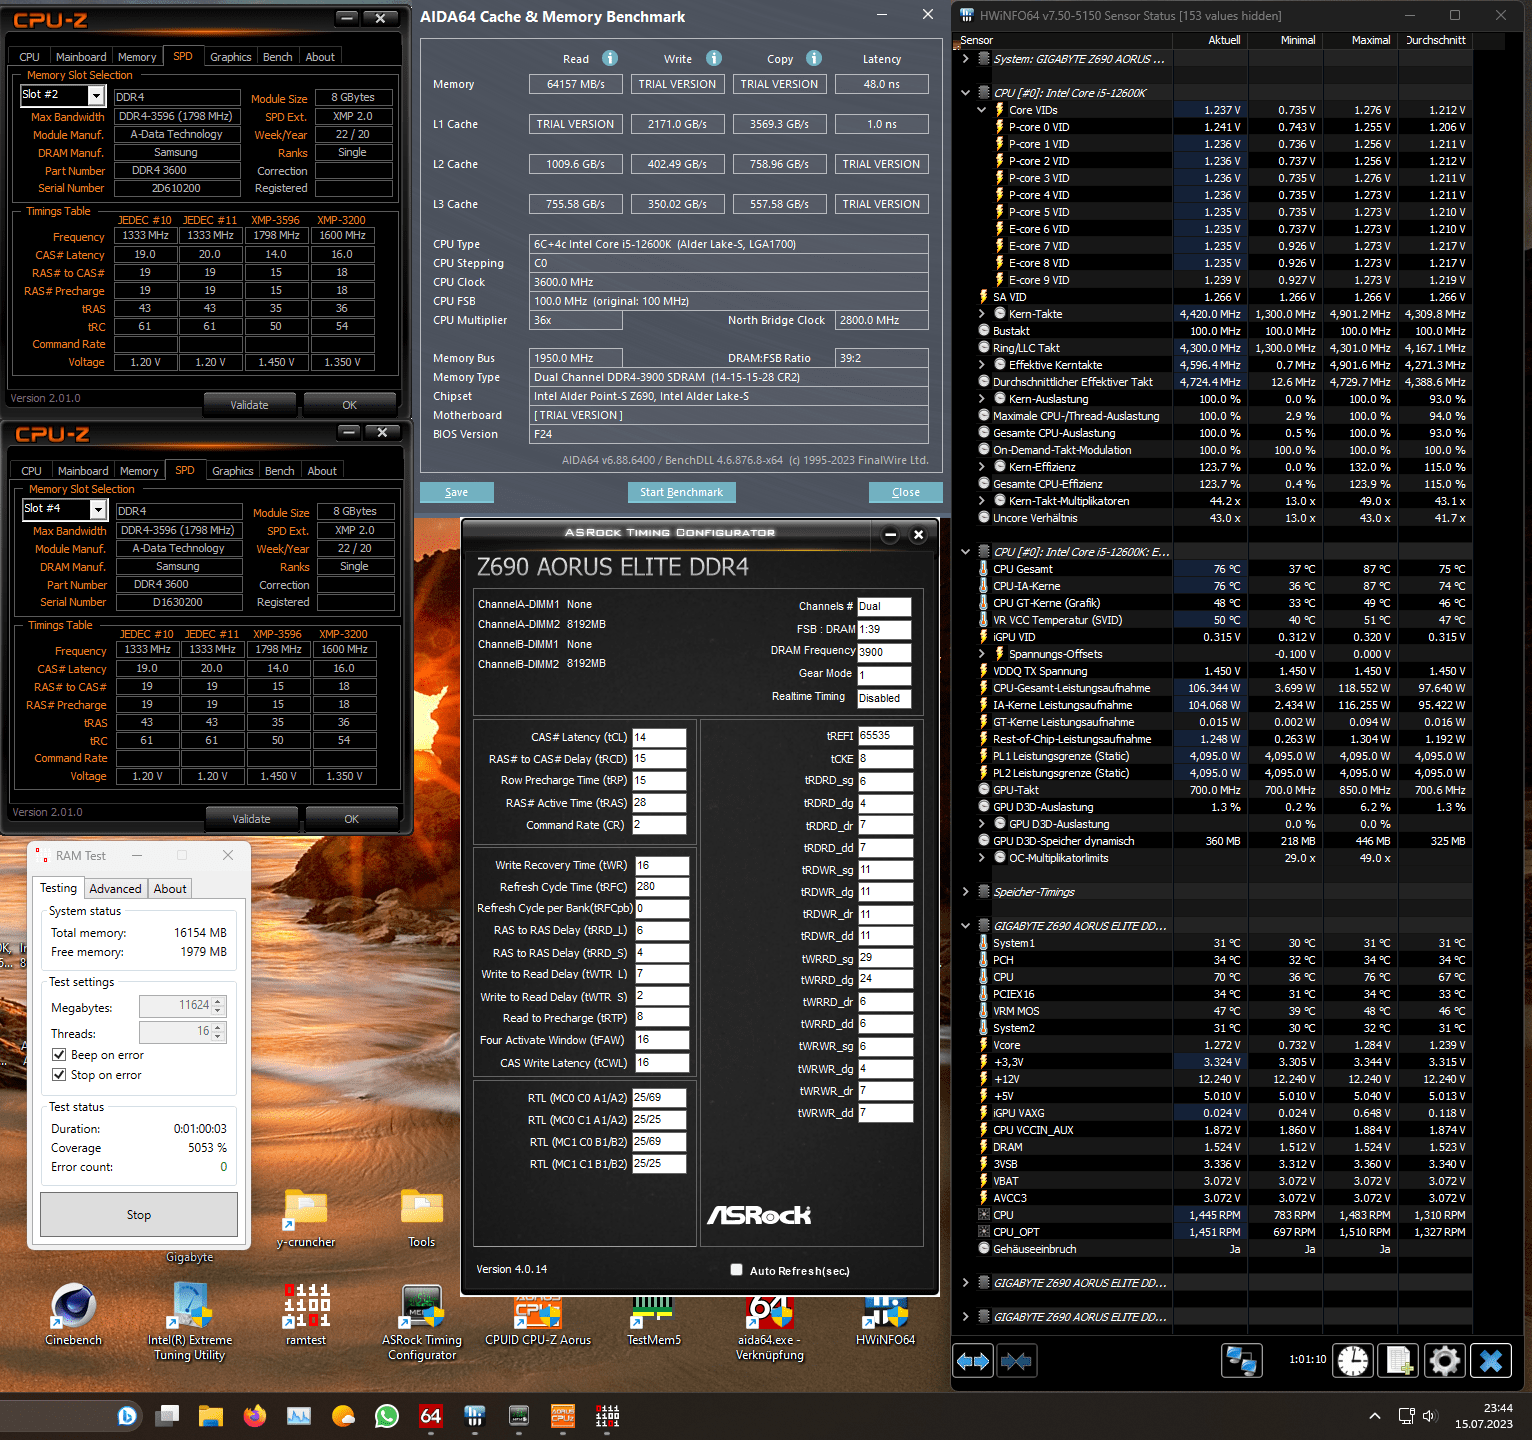Click tREFI value field in ASRock configurator
Viewport: 1532px width, 1440px height.
[x=885, y=735]
